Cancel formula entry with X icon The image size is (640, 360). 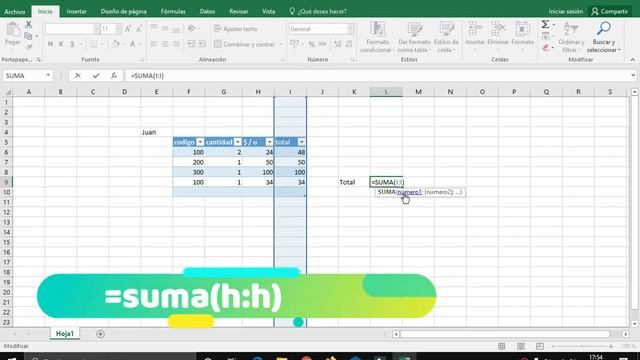pyautogui.click(x=78, y=76)
